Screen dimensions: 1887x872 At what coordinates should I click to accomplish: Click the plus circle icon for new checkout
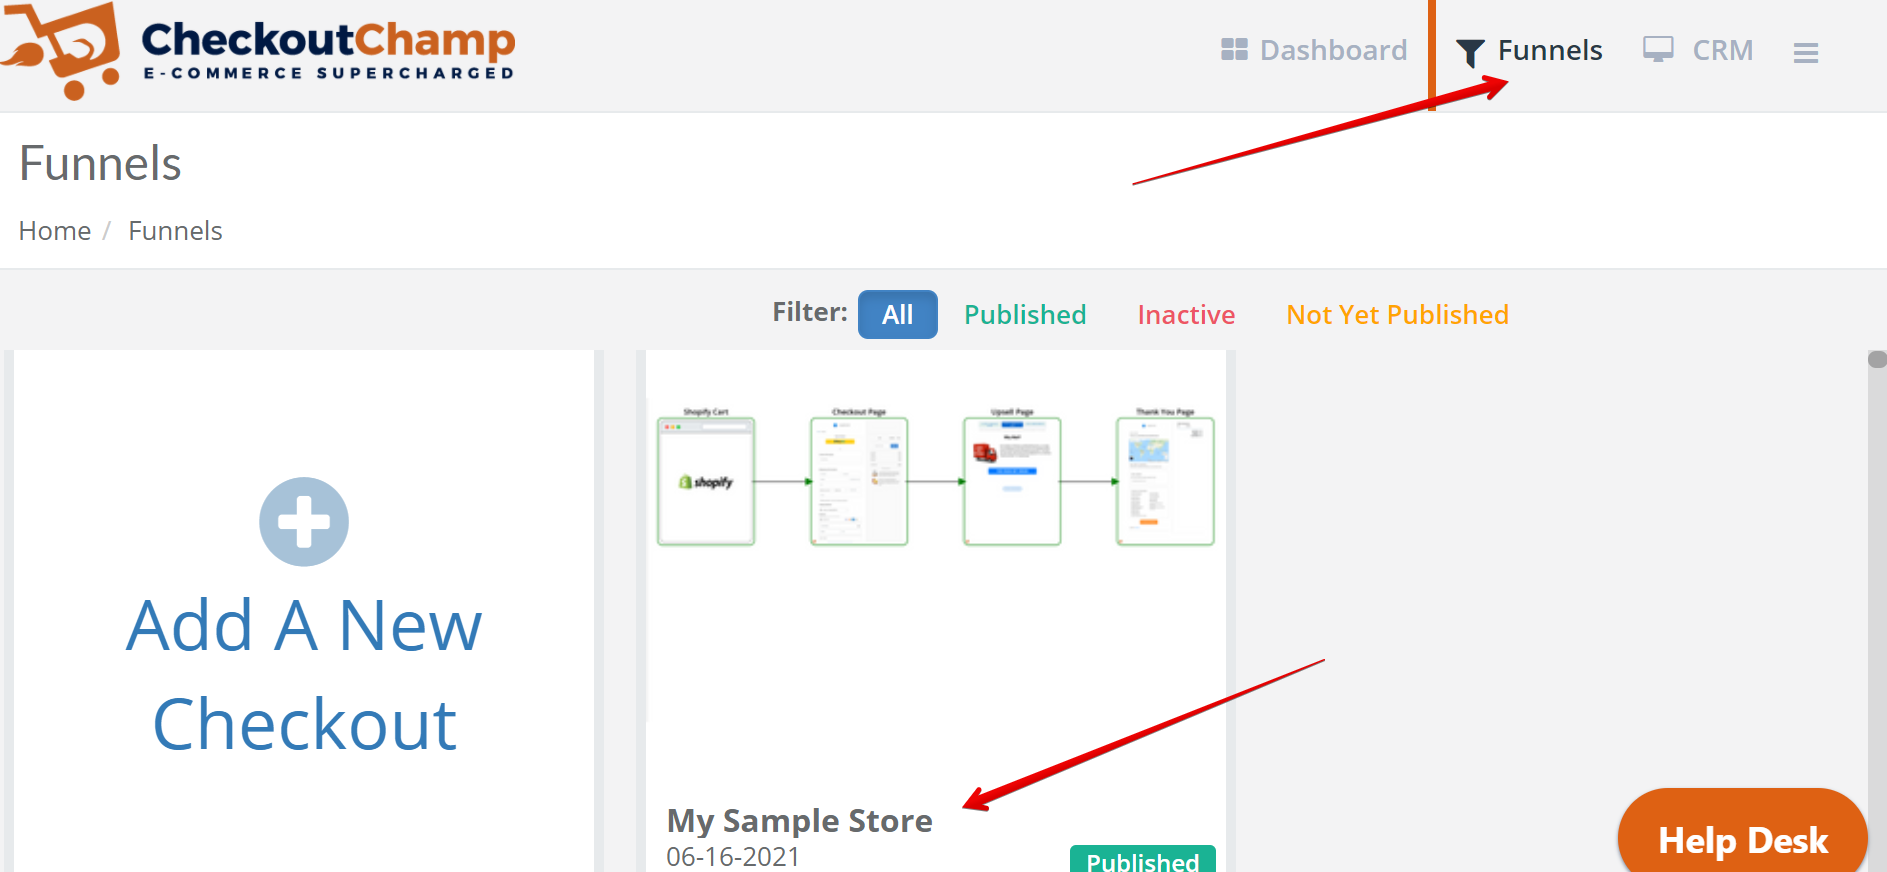click(x=304, y=522)
